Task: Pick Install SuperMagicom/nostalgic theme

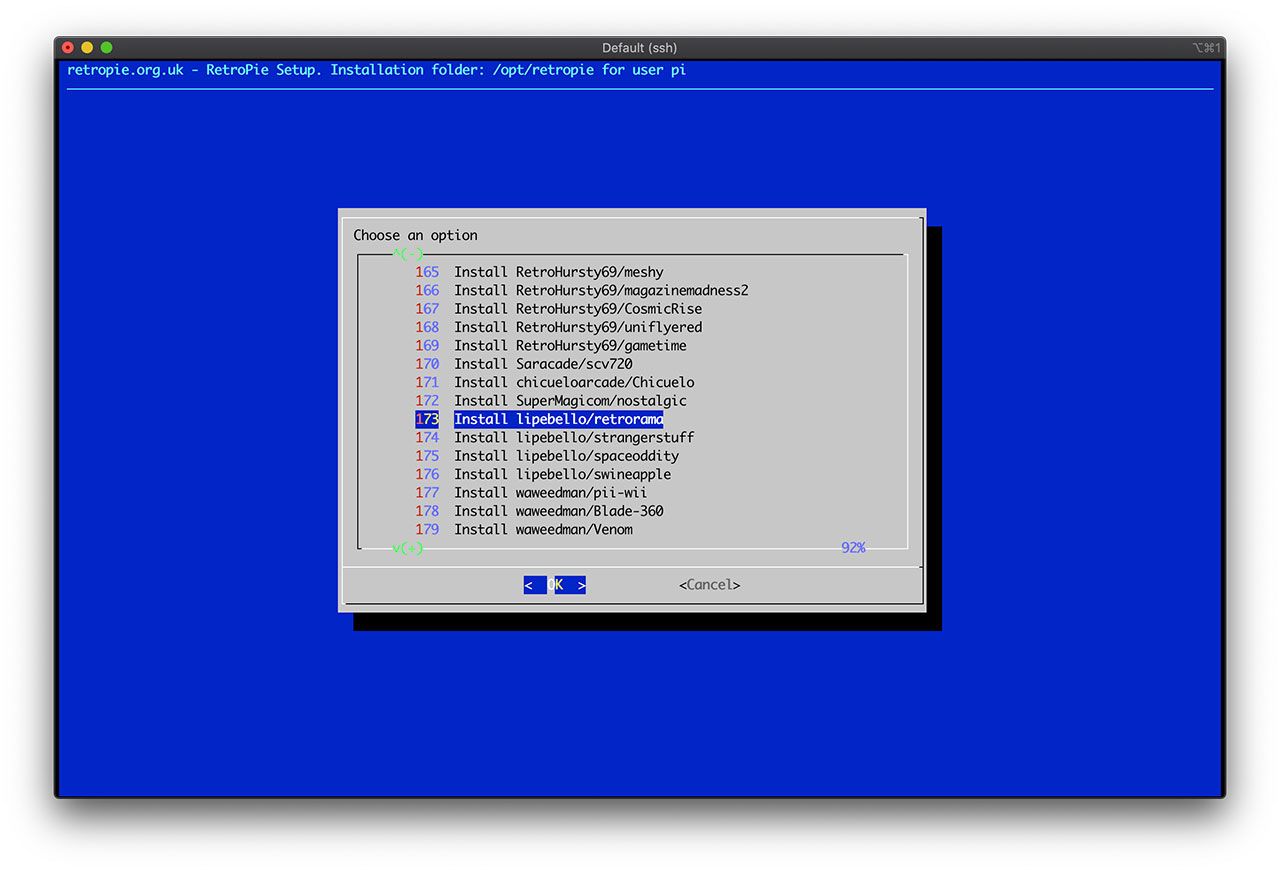Action: tap(570, 401)
